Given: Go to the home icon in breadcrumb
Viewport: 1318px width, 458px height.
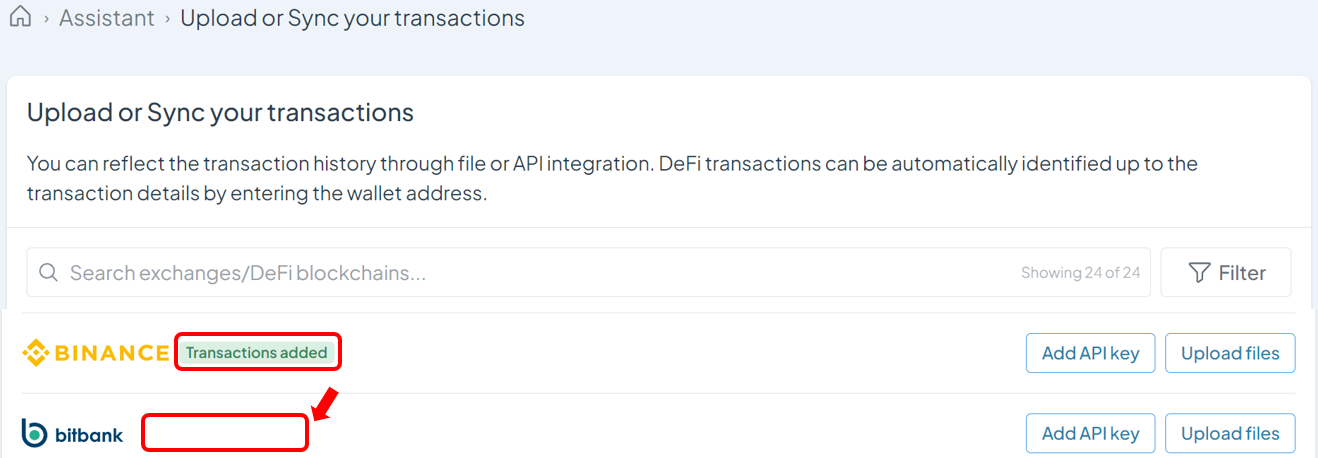Looking at the screenshot, I should 19,18.
